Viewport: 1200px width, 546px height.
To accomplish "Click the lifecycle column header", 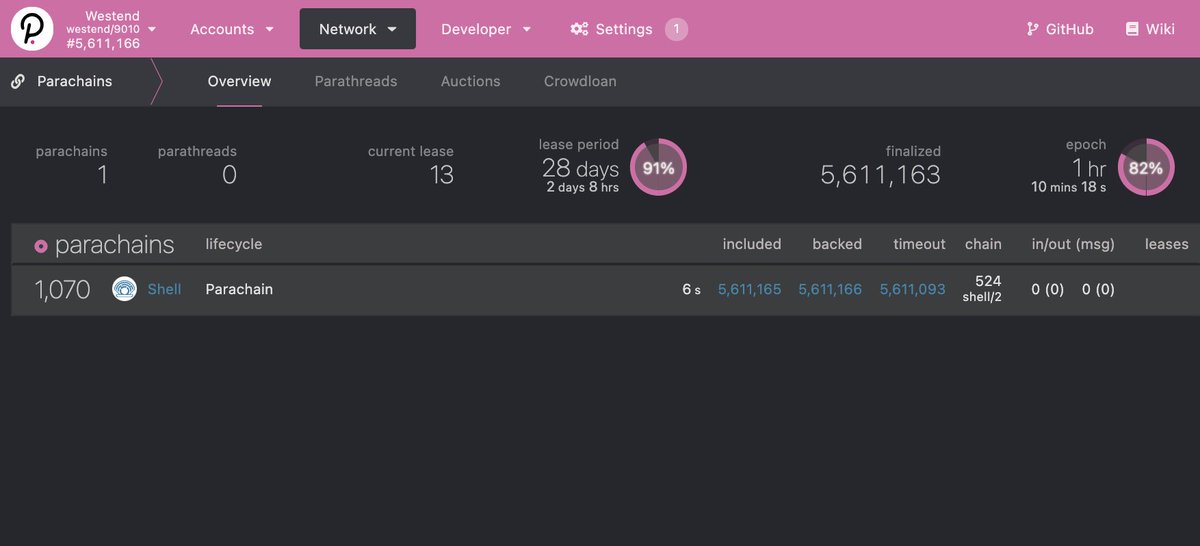I will [234, 244].
